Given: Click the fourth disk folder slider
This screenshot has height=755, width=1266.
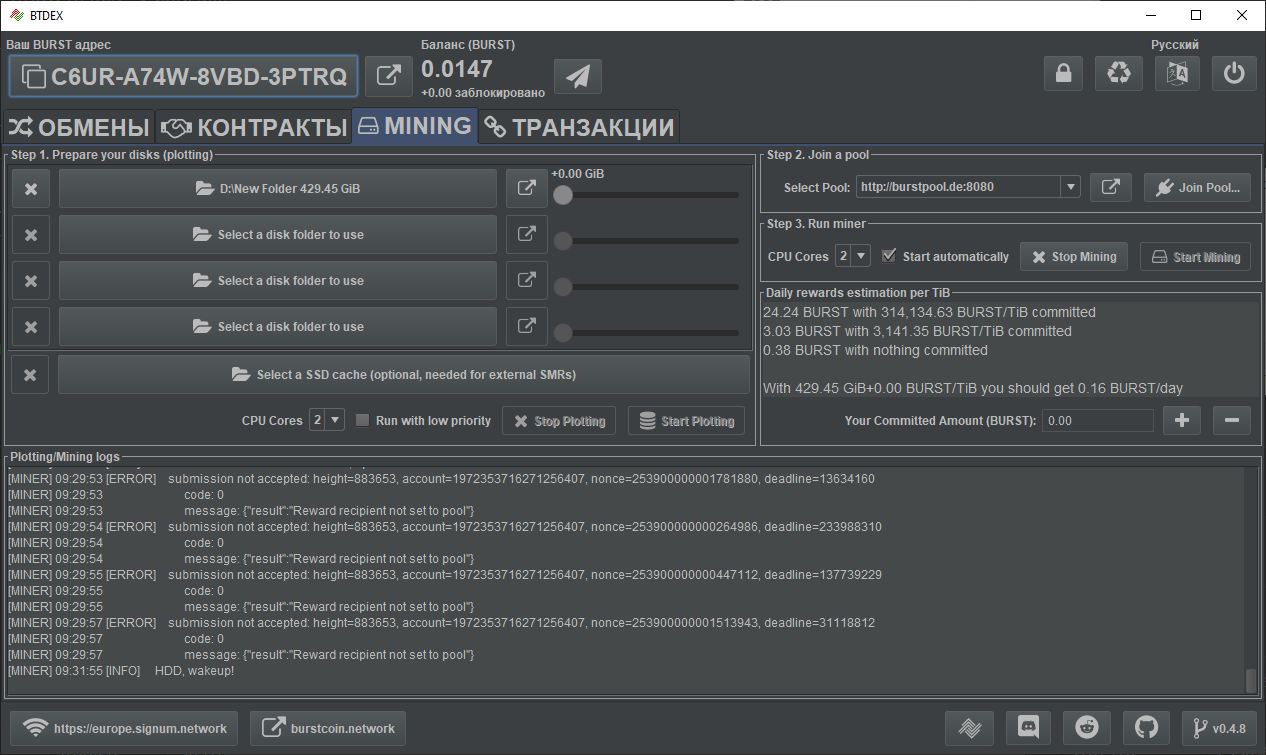Looking at the screenshot, I should click(648, 333).
